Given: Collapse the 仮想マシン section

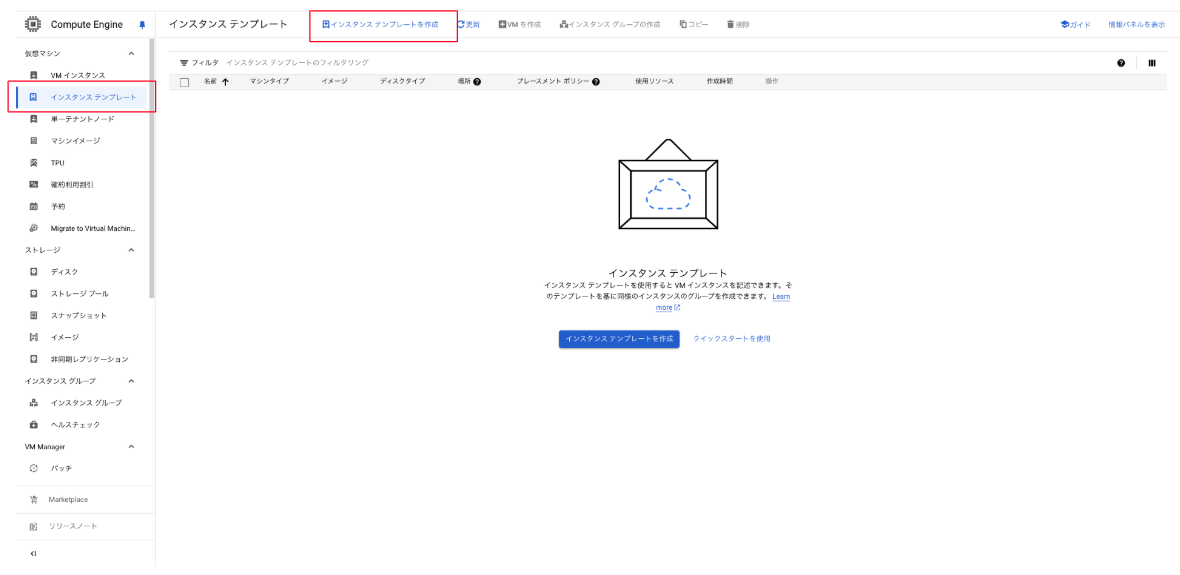Looking at the screenshot, I should [132, 53].
